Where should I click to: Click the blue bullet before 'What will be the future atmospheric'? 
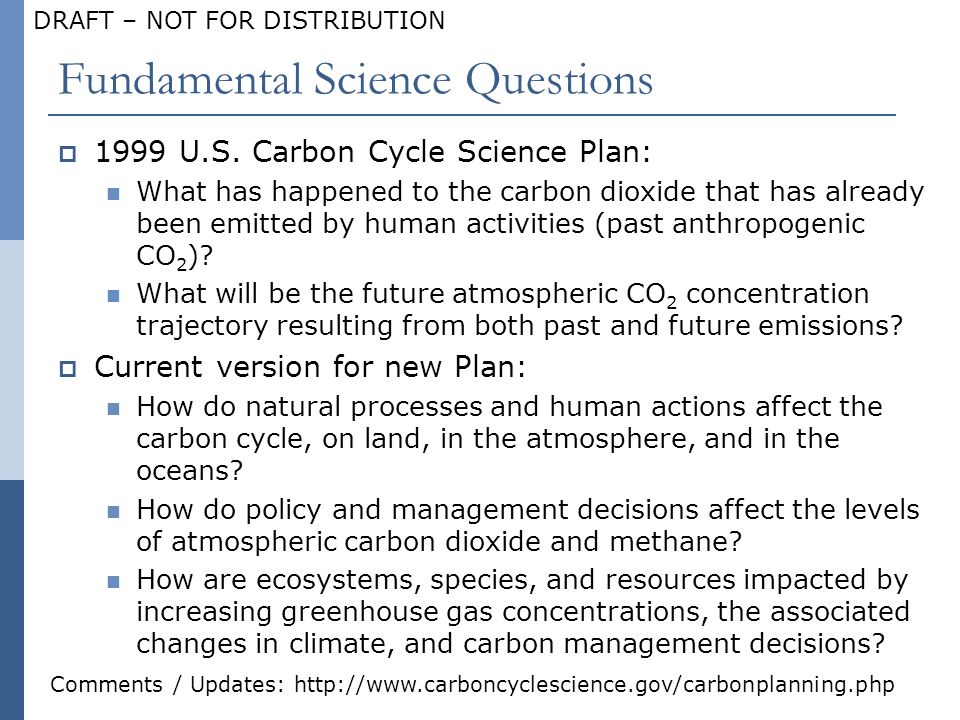click(x=113, y=296)
